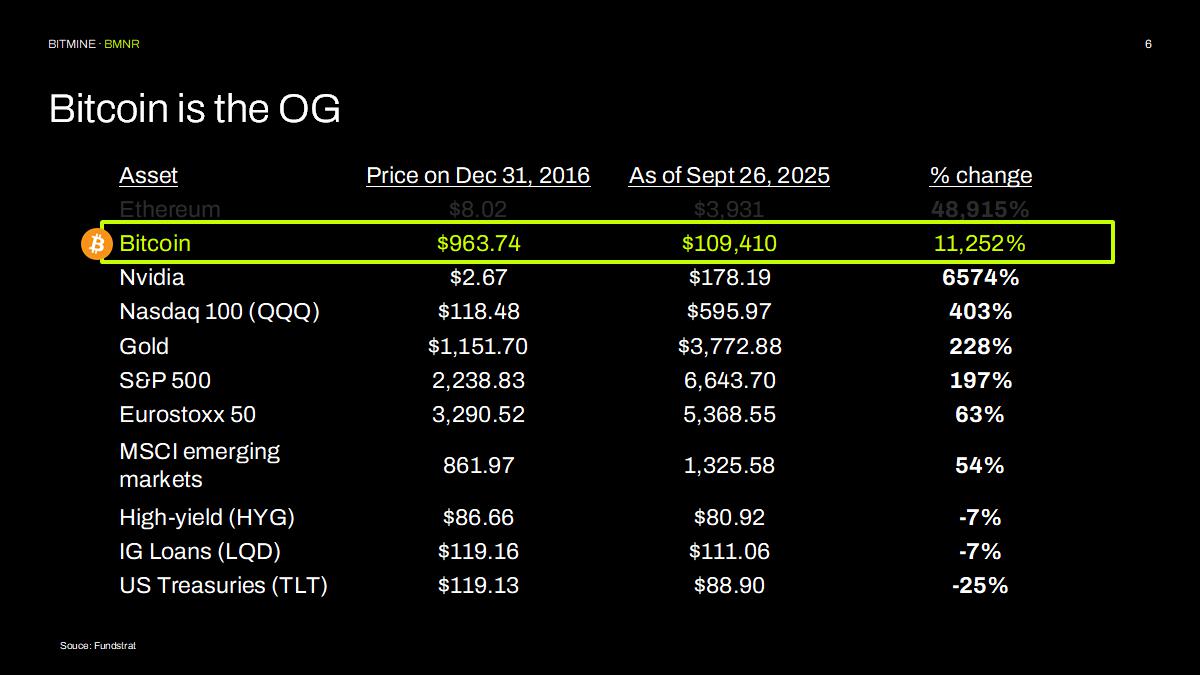Image resolution: width=1200 pixels, height=675 pixels.
Task: Click the BITMINE brand text
Action: (72, 45)
